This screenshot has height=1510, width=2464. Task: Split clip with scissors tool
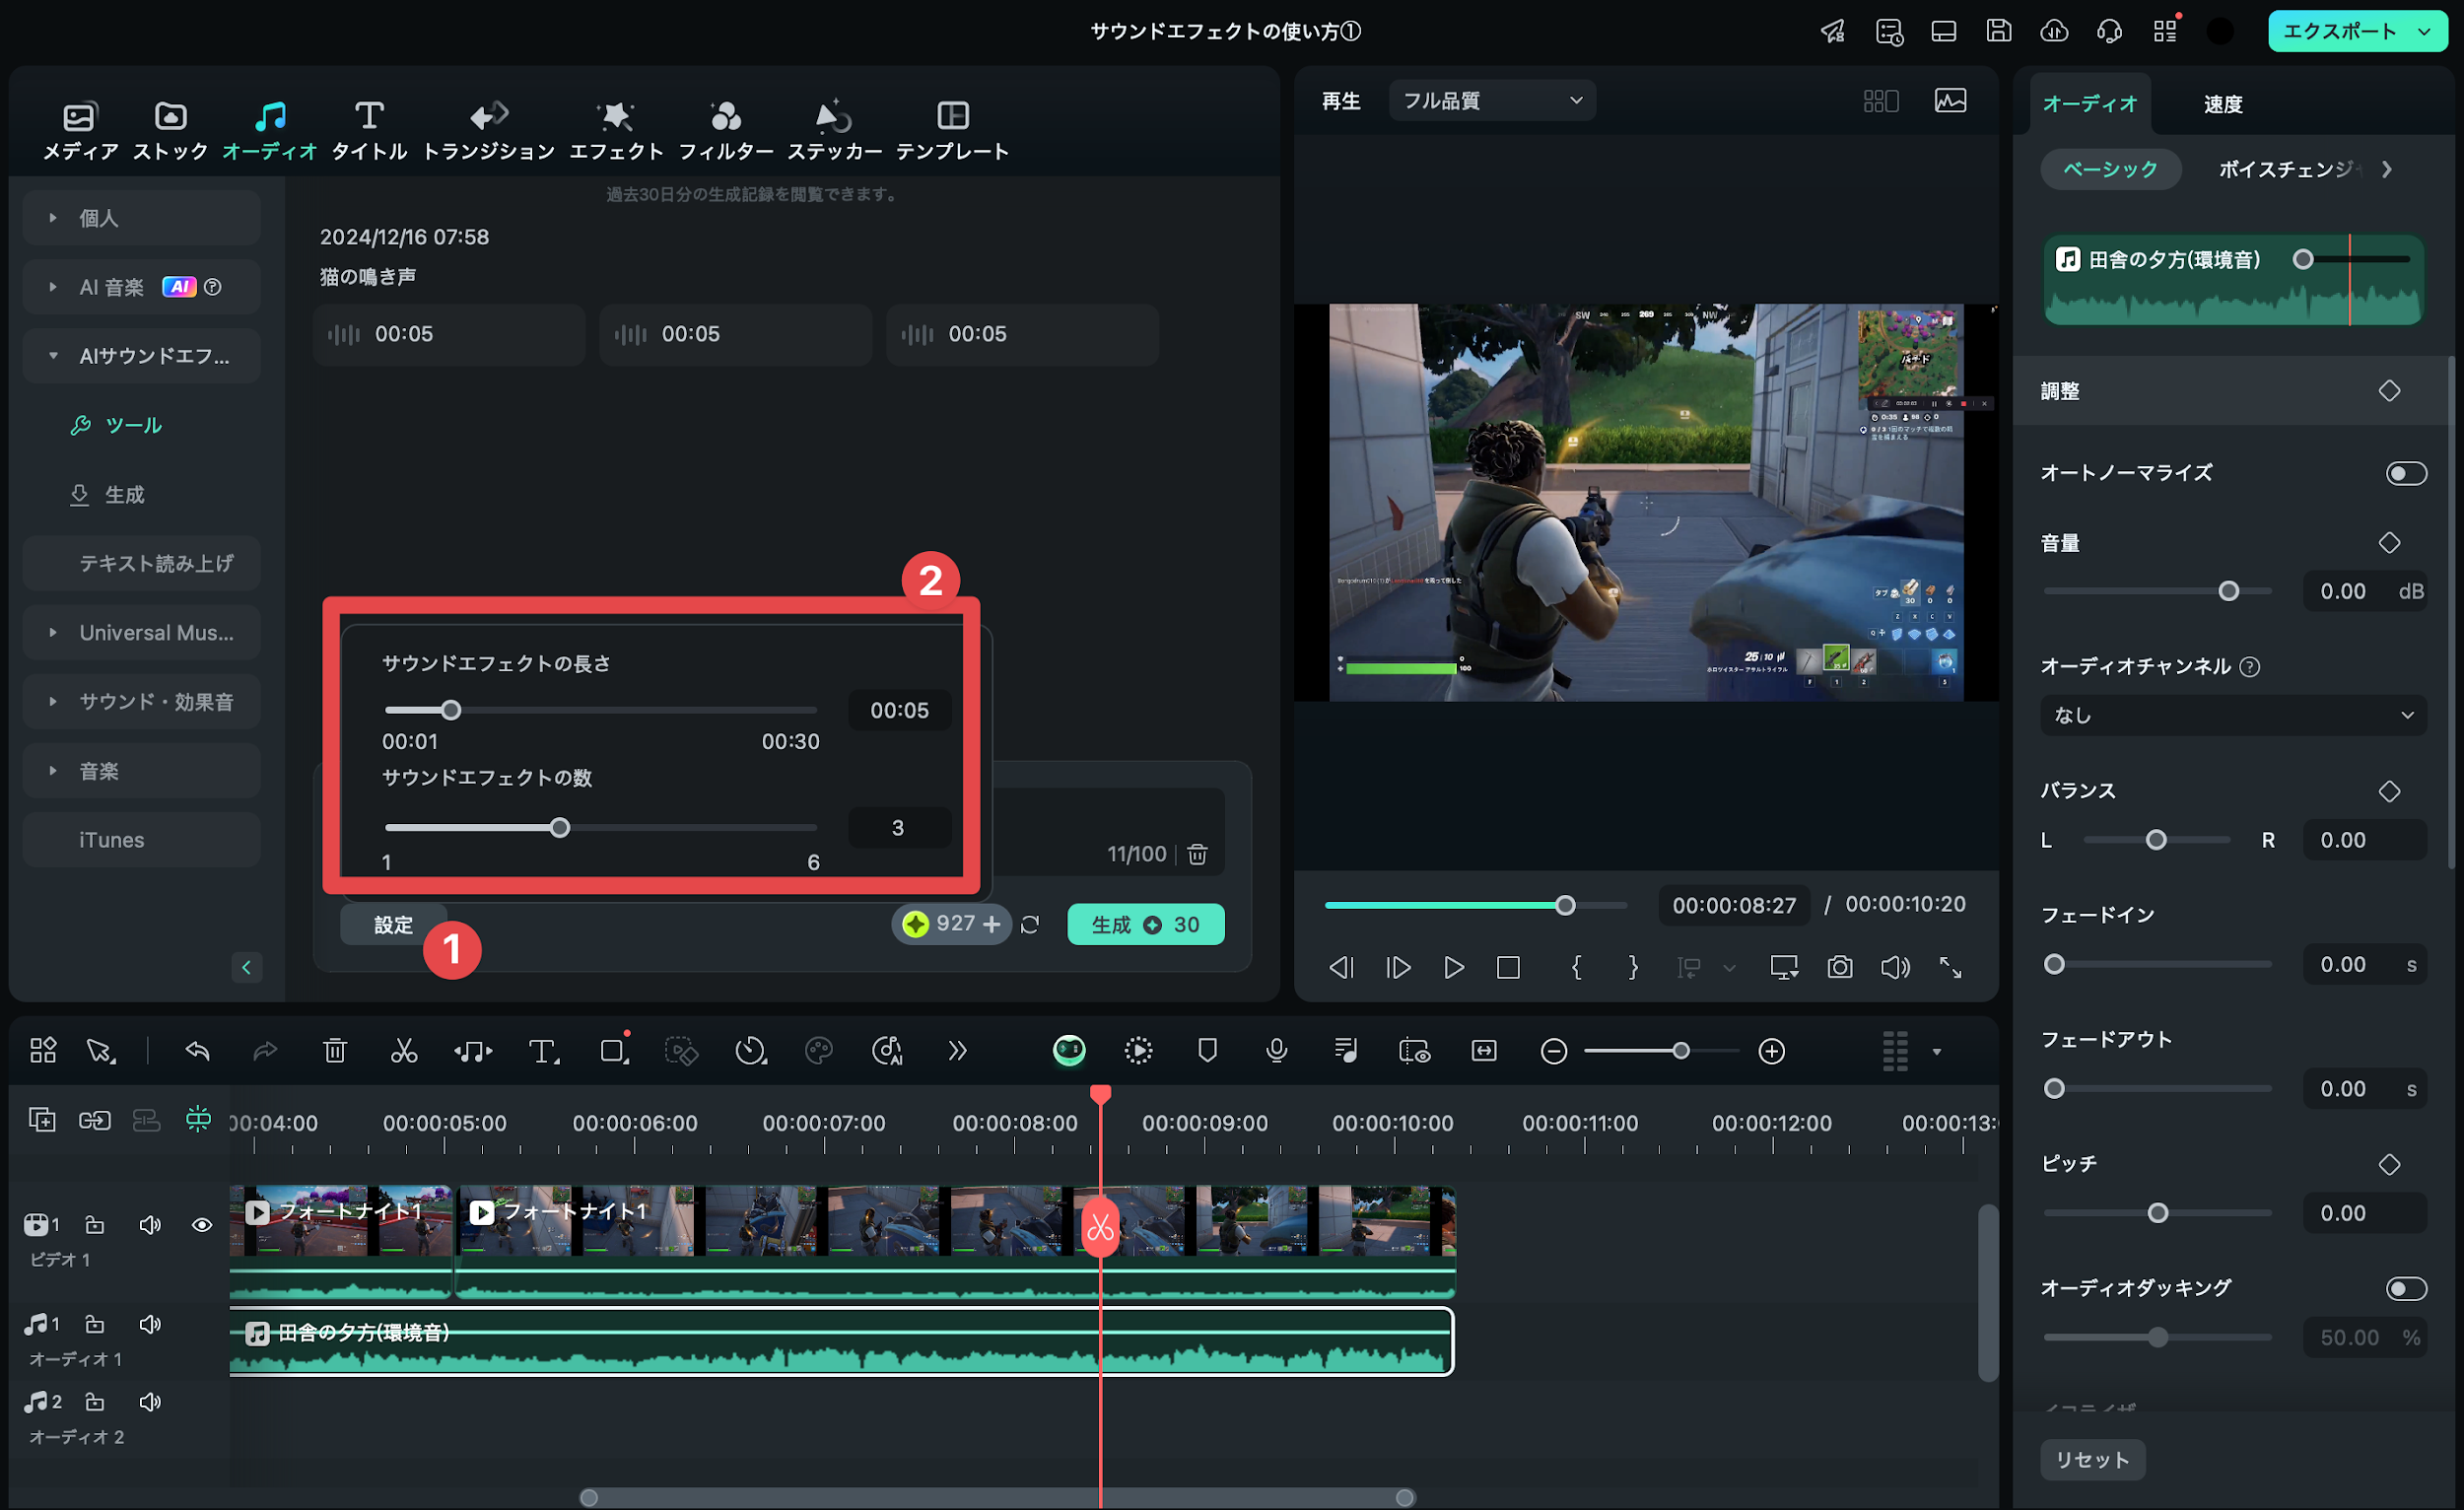coord(403,1051)
